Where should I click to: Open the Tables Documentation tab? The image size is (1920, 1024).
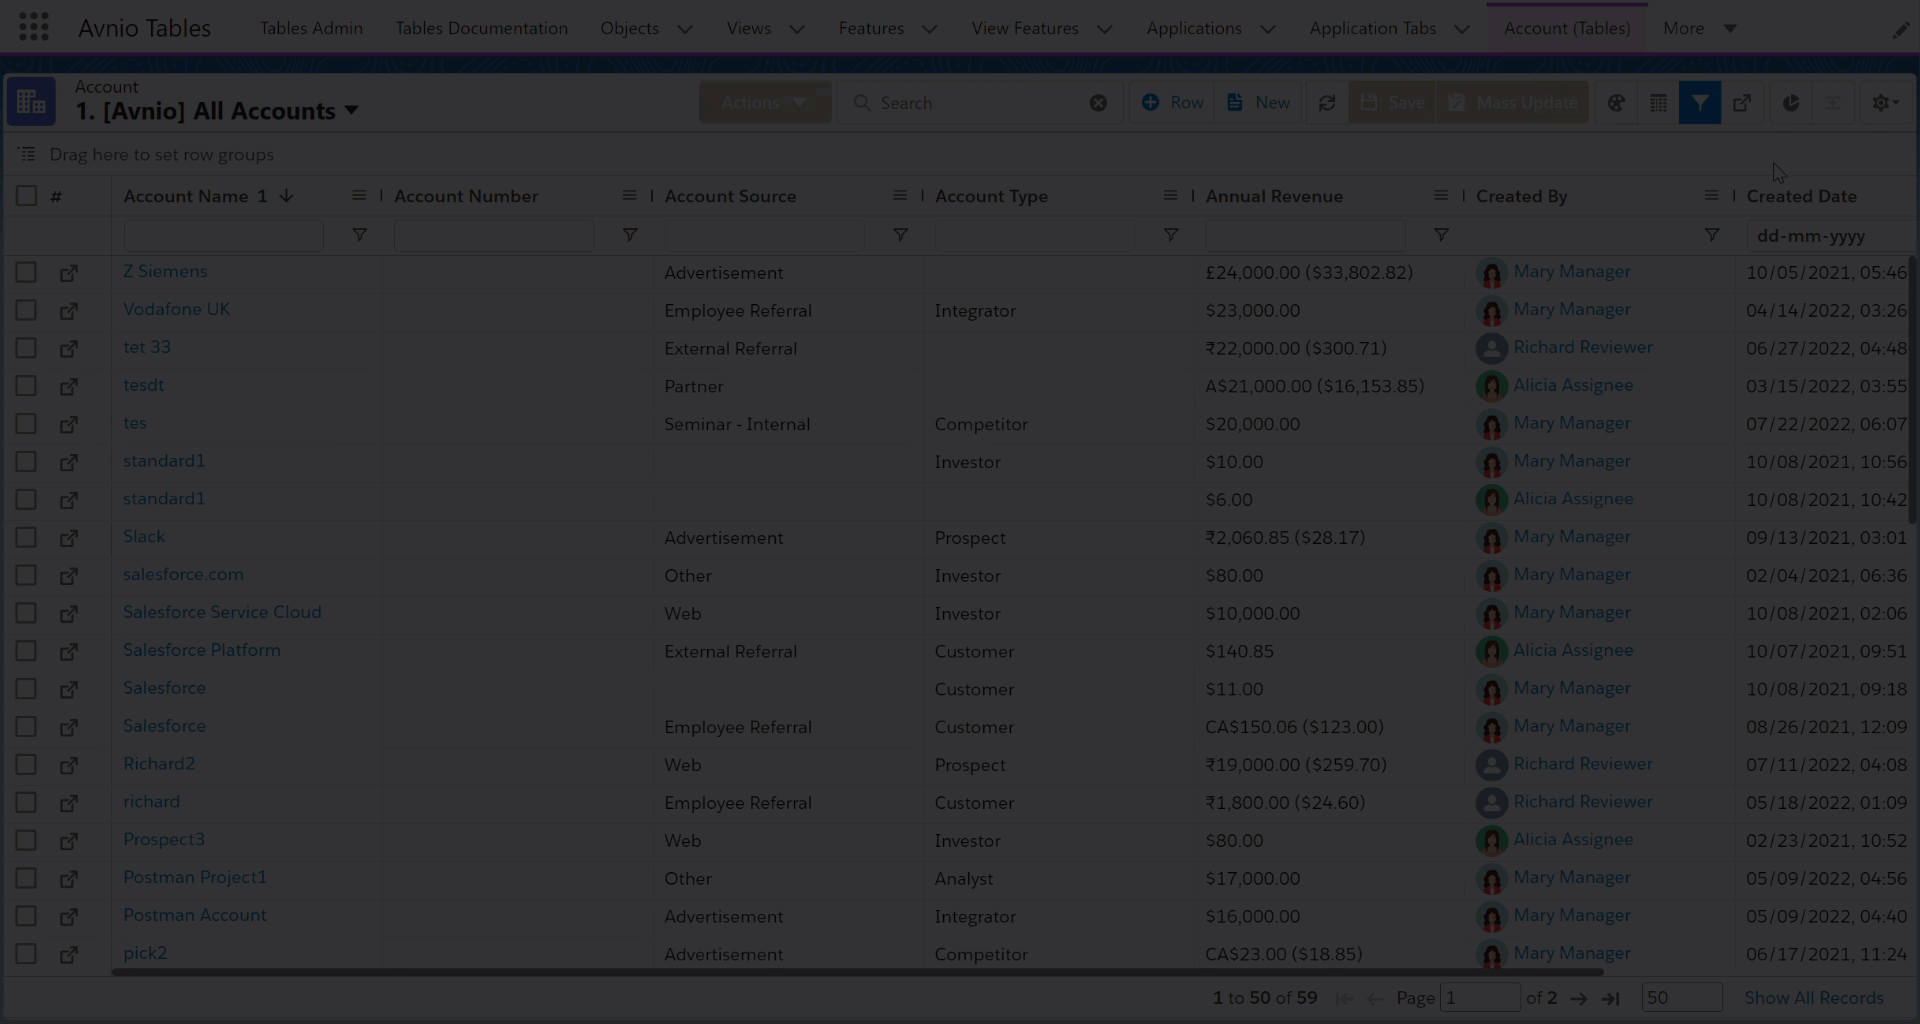point(481,28)
